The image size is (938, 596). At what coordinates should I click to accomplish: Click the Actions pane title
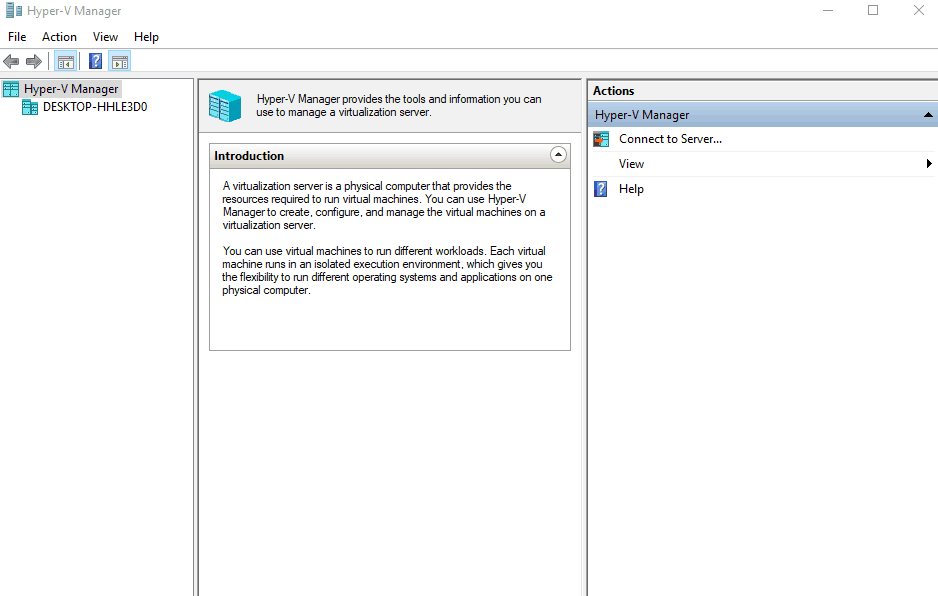click(x=613, y=91)
